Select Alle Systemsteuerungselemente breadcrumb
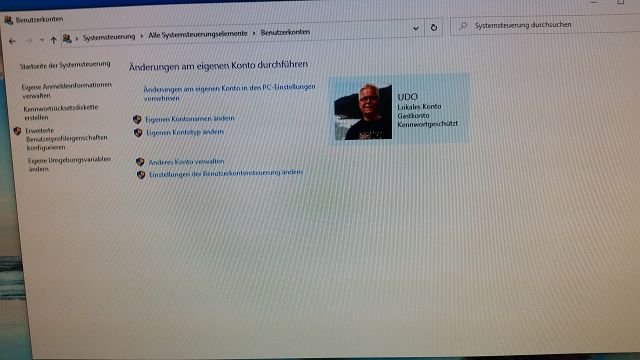640x360 pixels. pos(198,35)
